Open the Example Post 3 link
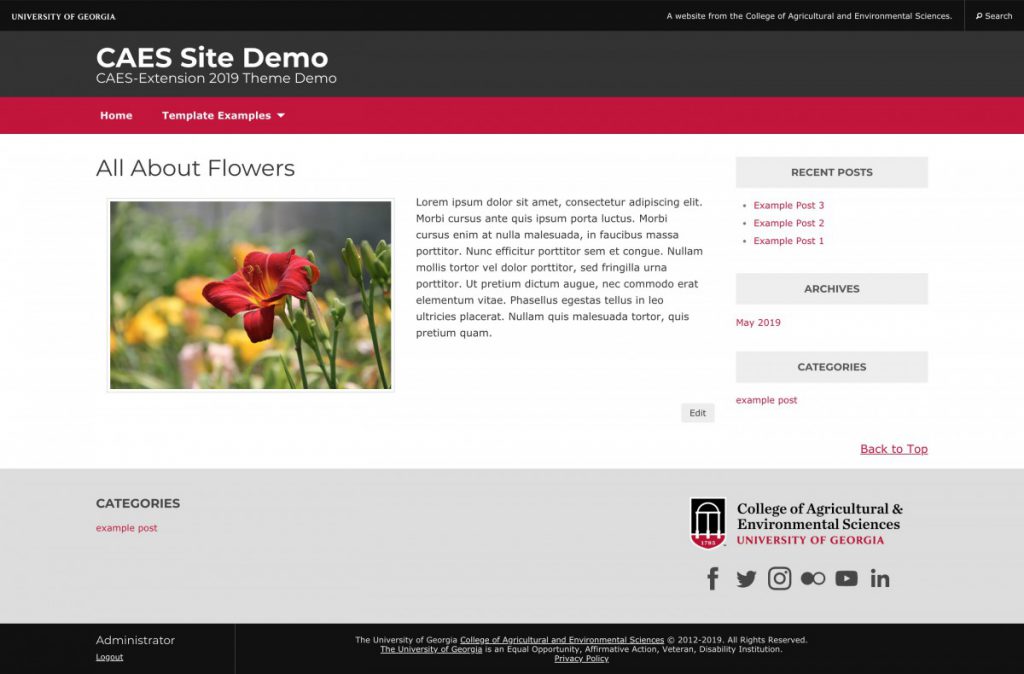The image size is (1024, 674). coord(788,205)
